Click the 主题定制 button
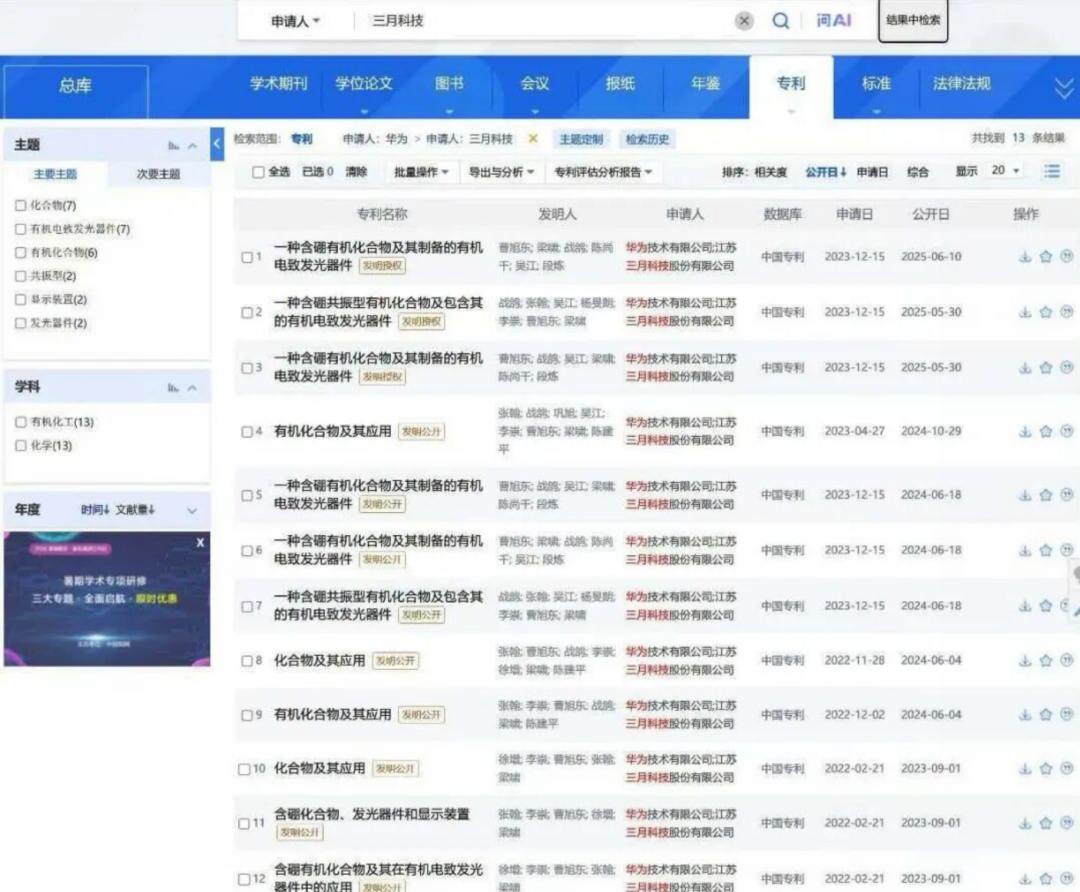 [x=581, y=139]
